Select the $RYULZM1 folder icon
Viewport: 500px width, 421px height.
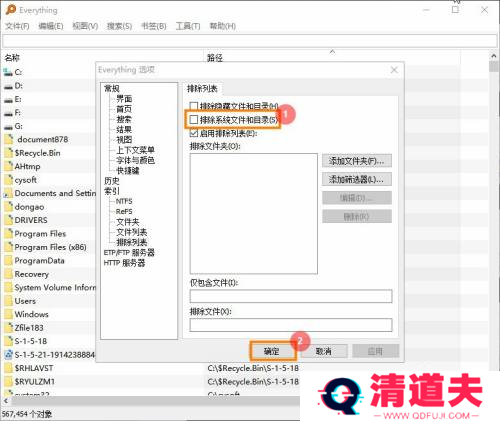[x=9, y=381]
